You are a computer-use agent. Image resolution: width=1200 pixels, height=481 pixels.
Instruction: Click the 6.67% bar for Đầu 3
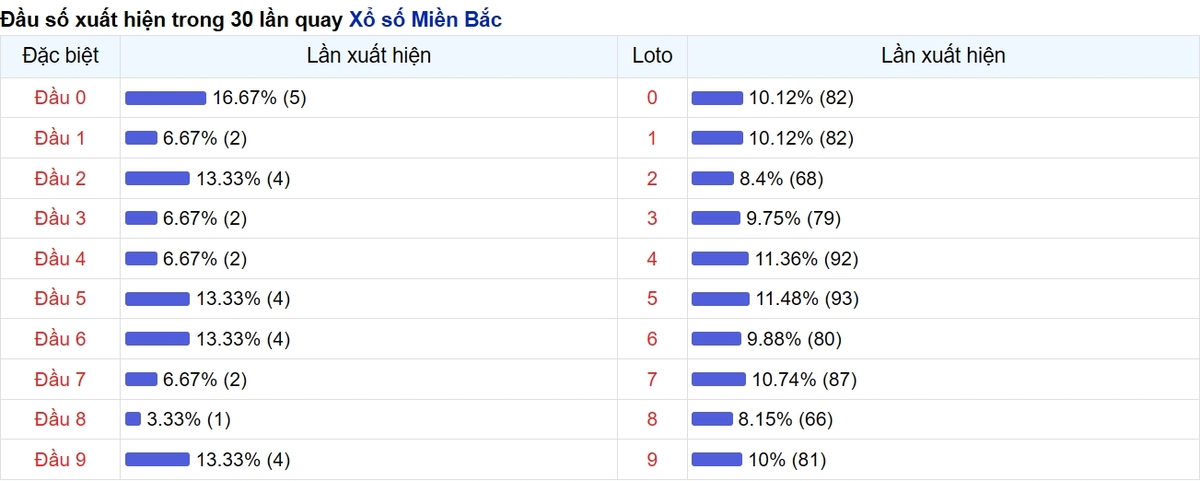(141, 218)
